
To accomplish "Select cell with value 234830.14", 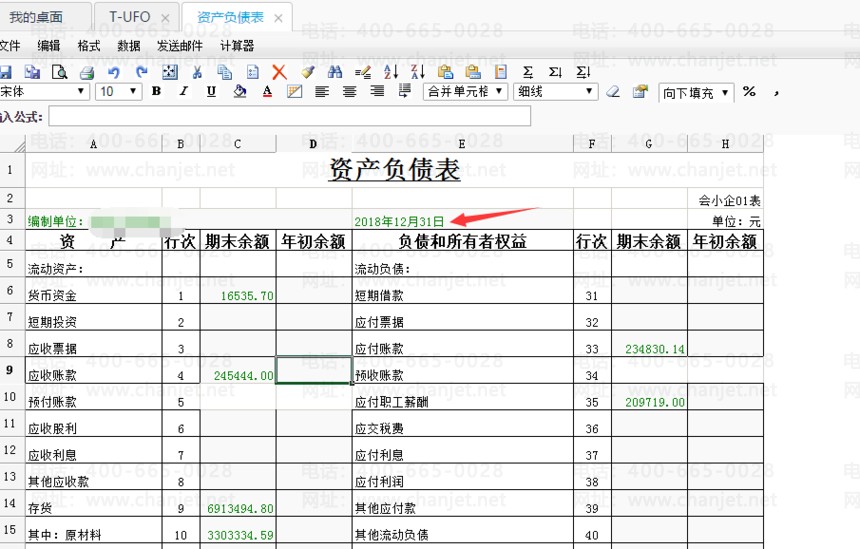I will pyautogui.click(x=649, y=344).
